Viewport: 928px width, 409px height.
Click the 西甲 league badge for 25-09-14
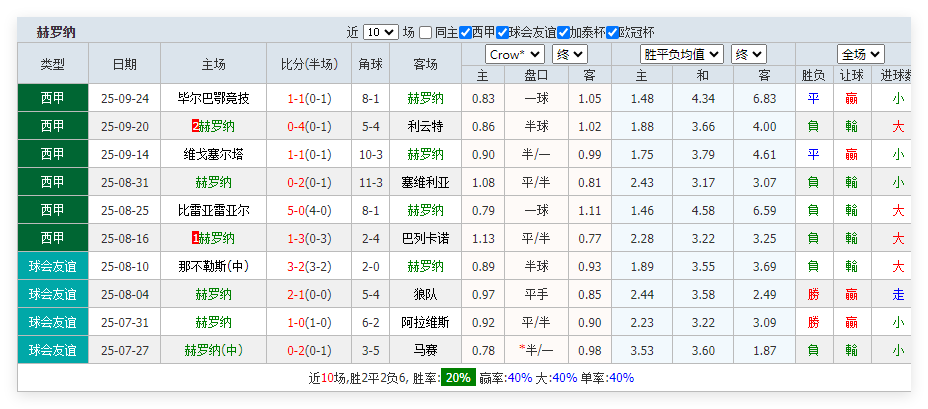(x=53, y=154)
